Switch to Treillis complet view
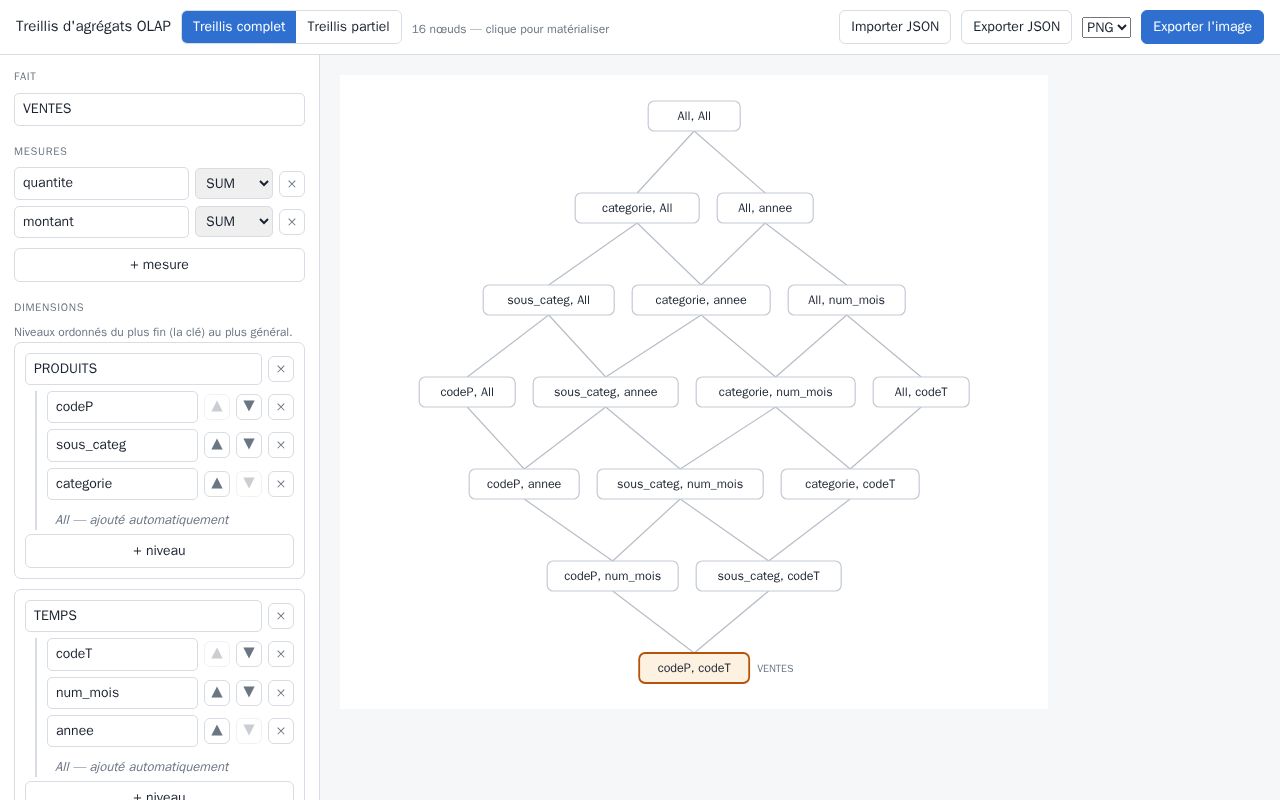The image size is (1280, 800). click(239, 27)
